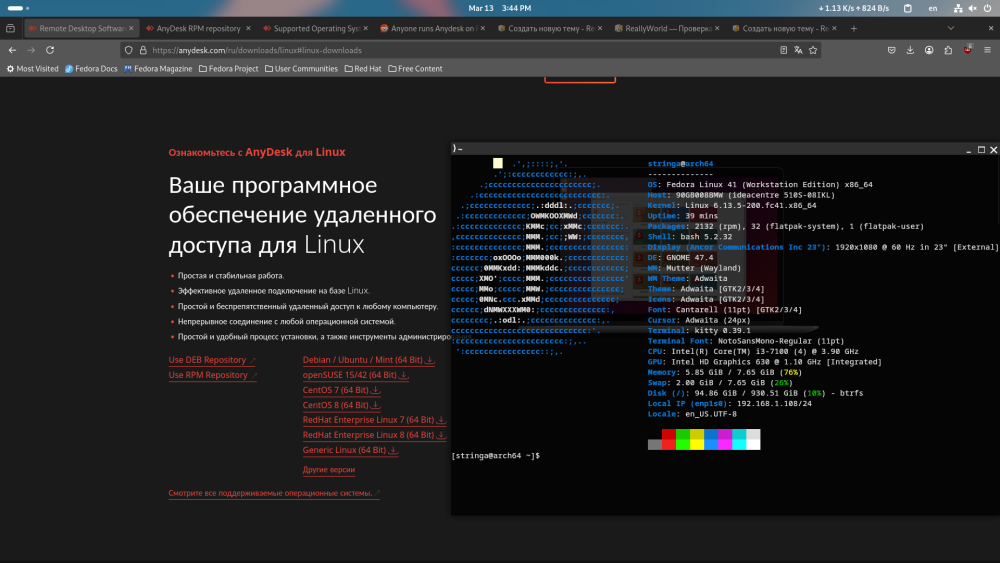Close the AnyDesk RPM repository tab
Viewport: 1000px width, 563px height.
click(248, 28)
